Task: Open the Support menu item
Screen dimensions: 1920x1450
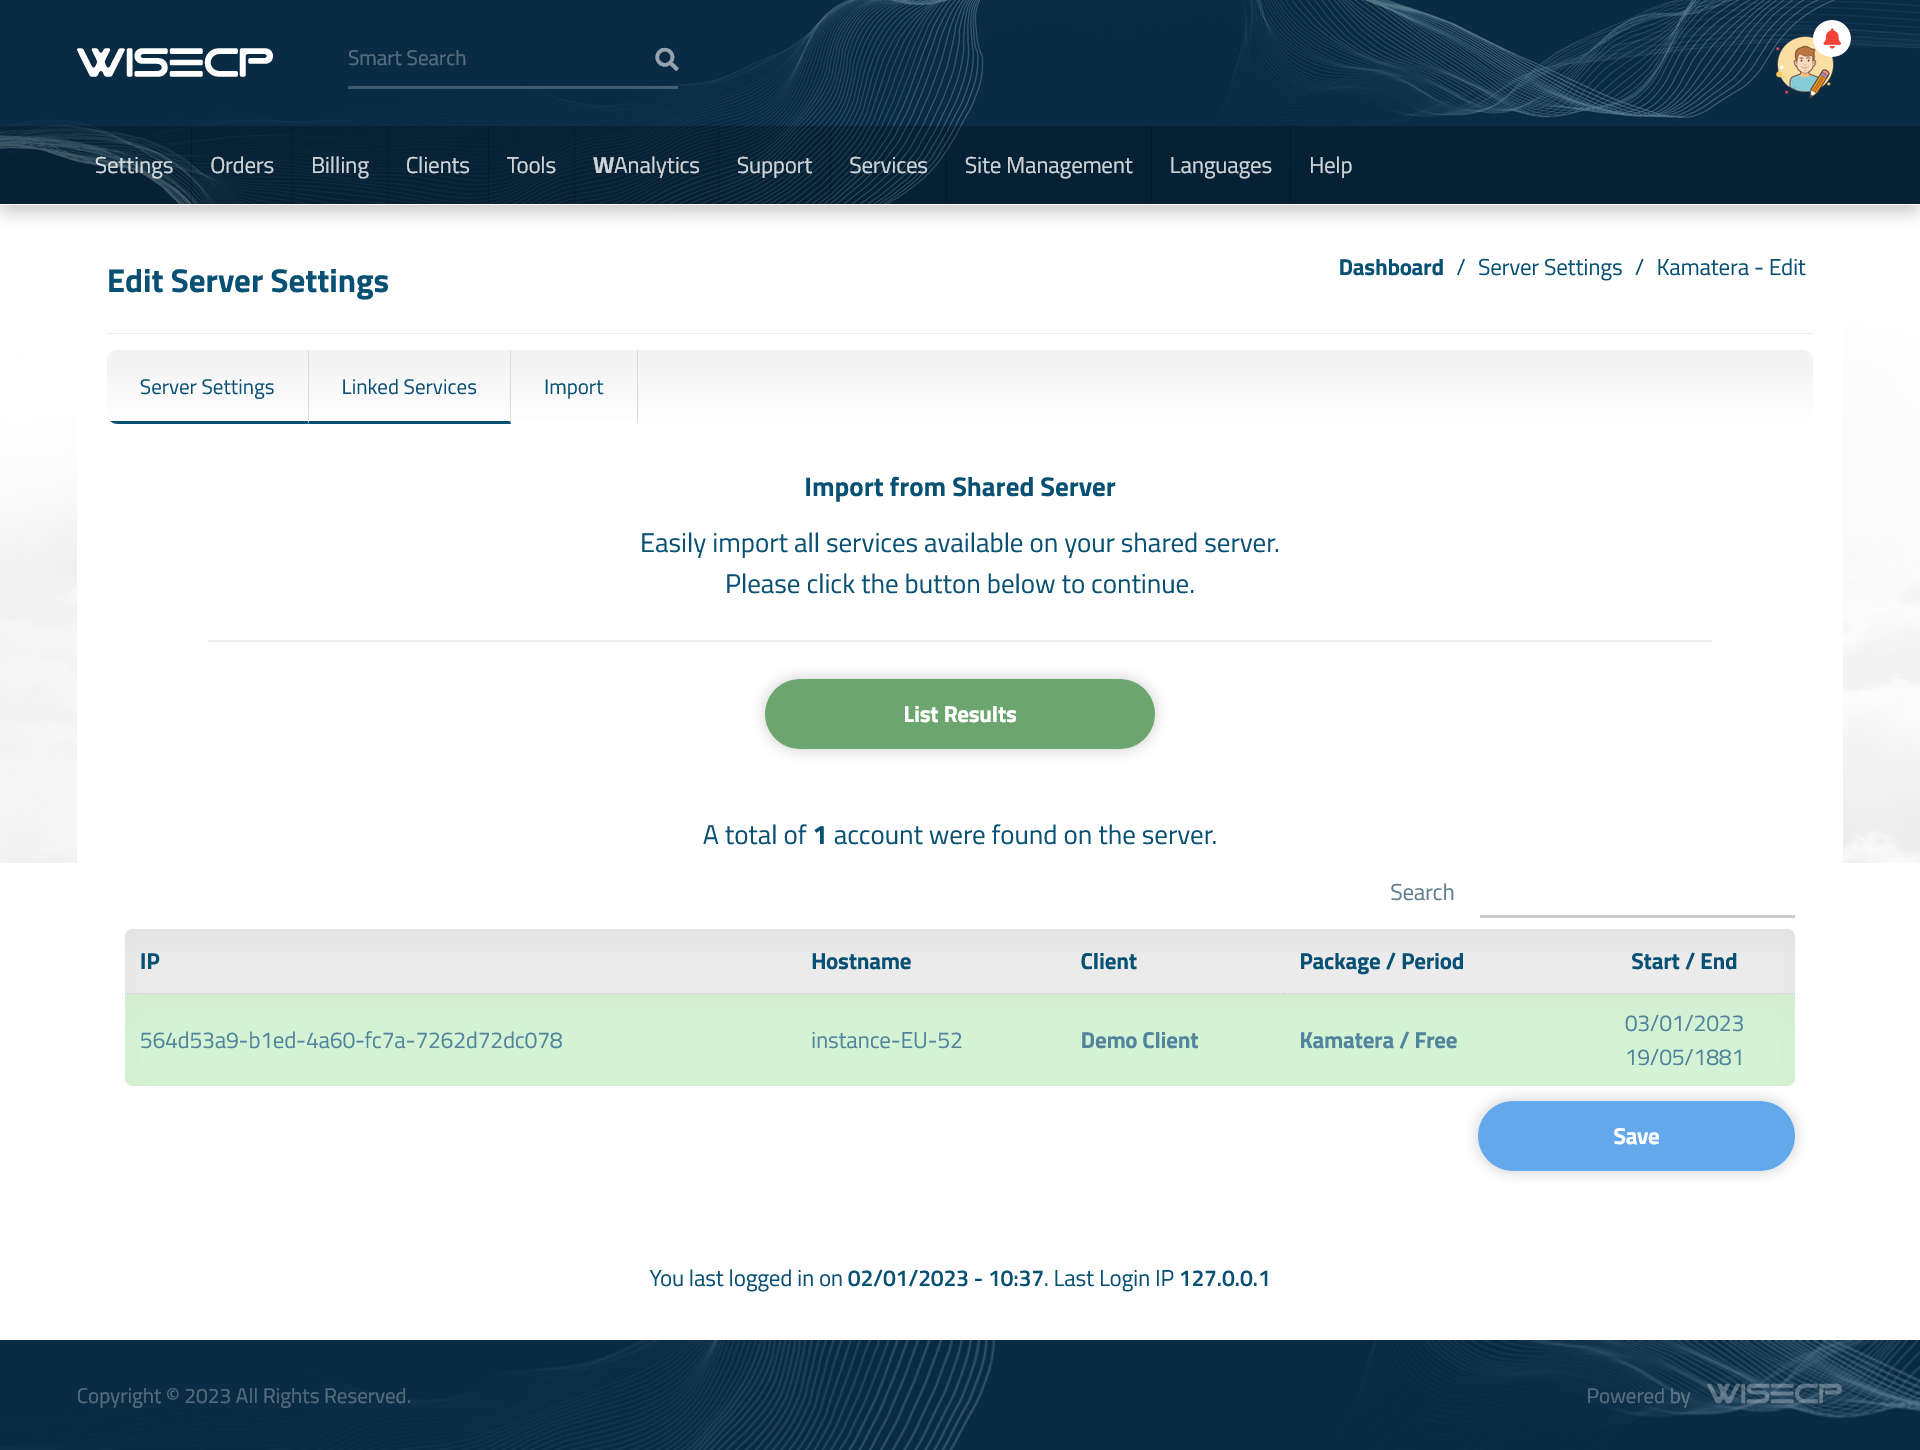Action: click(x=773, y=164)
